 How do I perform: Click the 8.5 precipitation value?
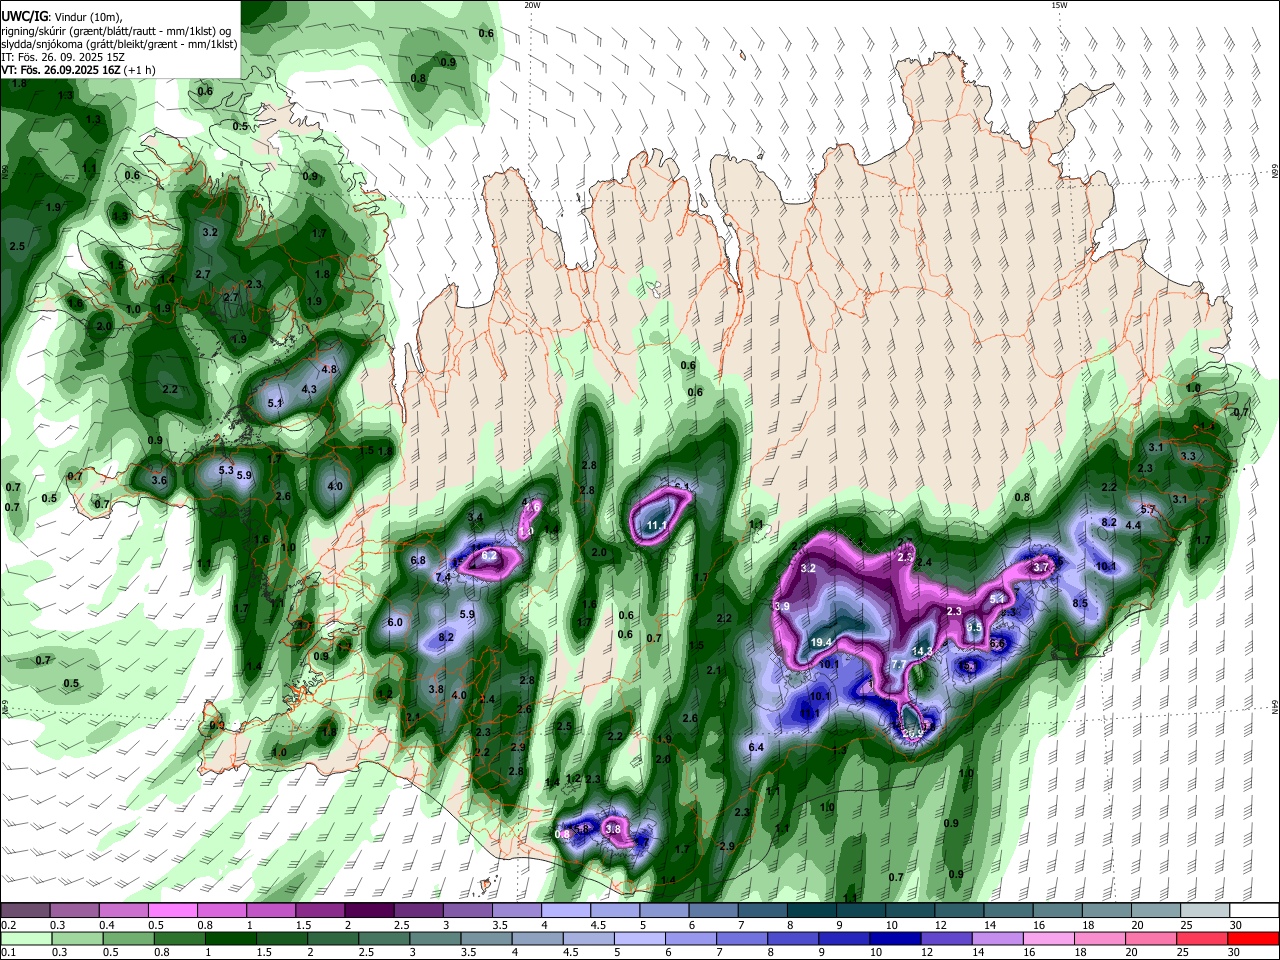point(1080,603)
